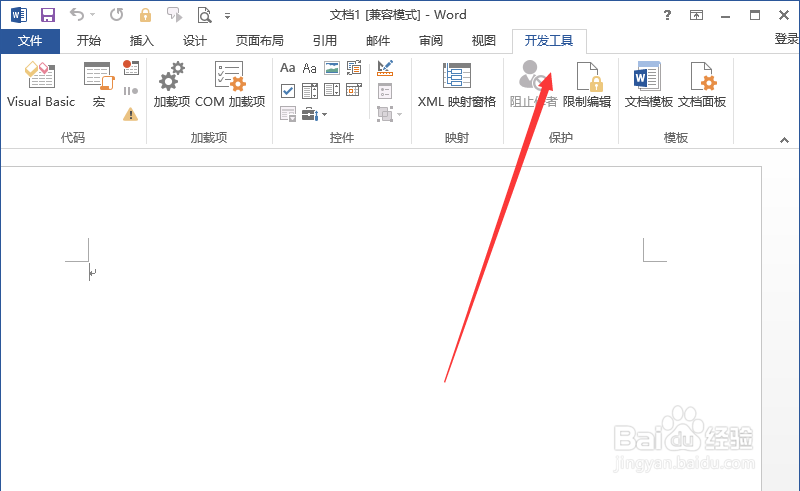
Task: Switch to the 开始 tab
Action: point(89,41)
